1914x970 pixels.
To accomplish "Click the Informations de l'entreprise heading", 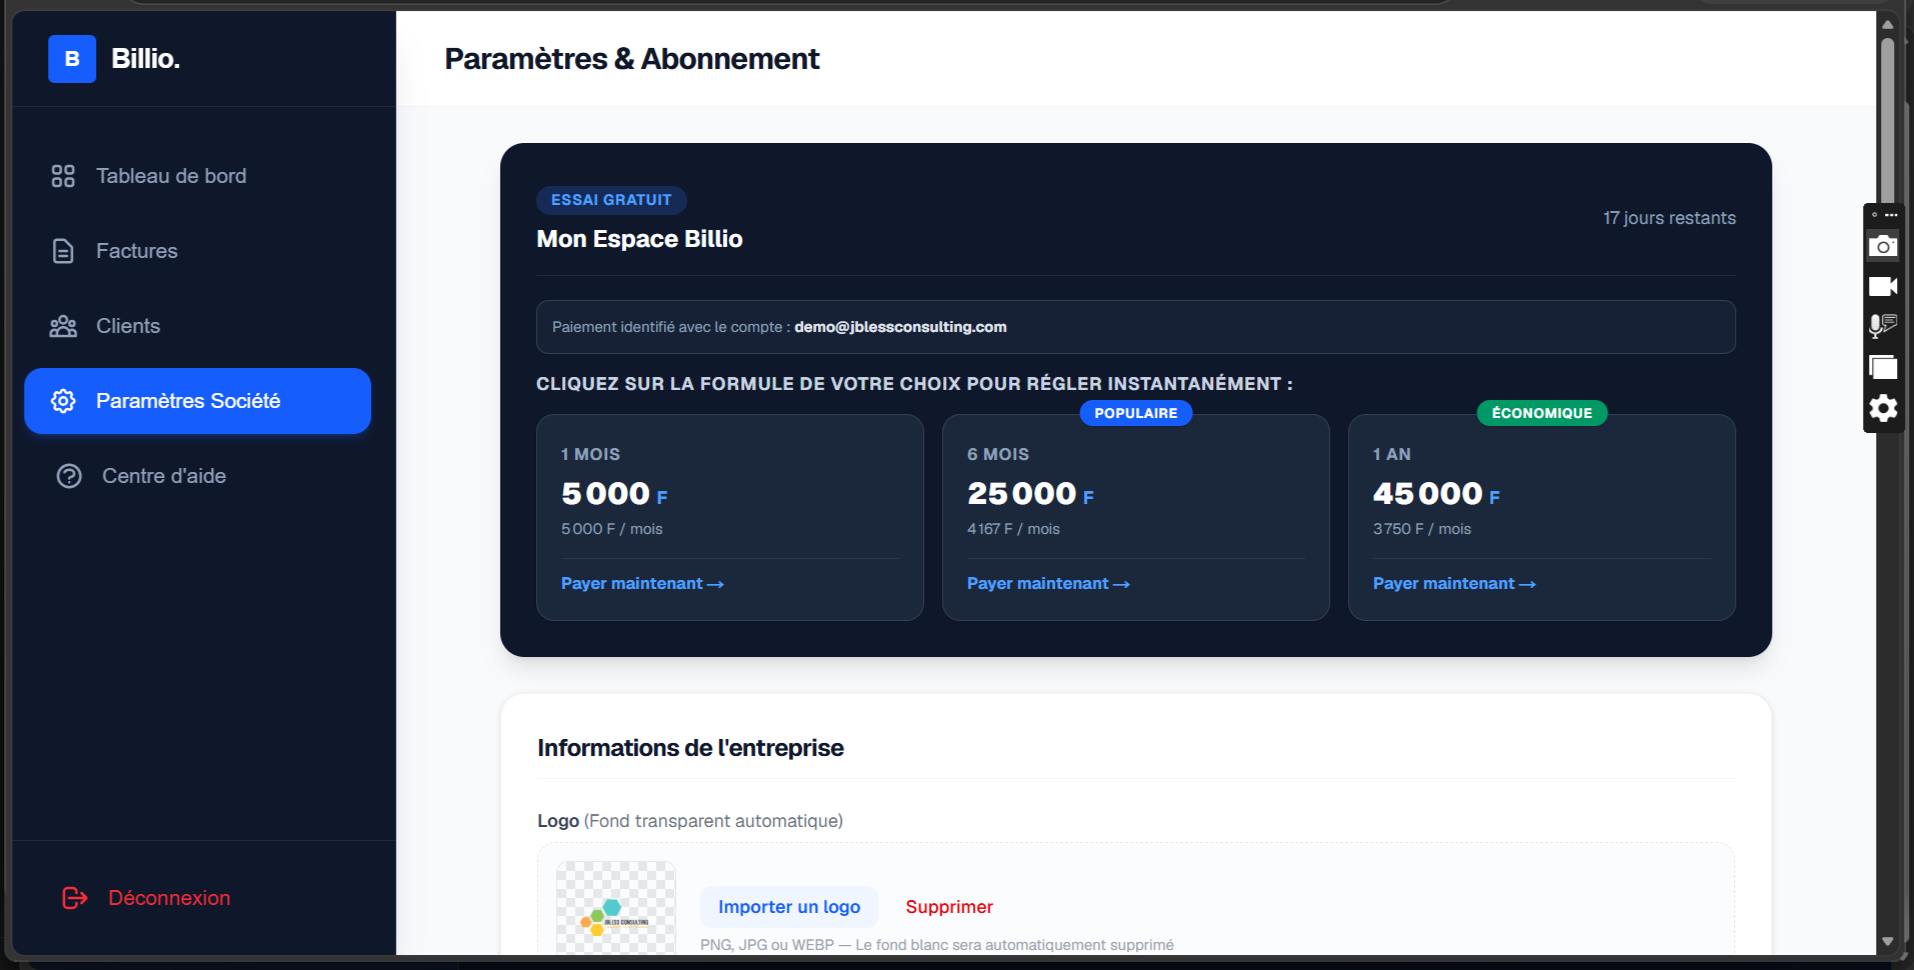I will tap(690, 748).
